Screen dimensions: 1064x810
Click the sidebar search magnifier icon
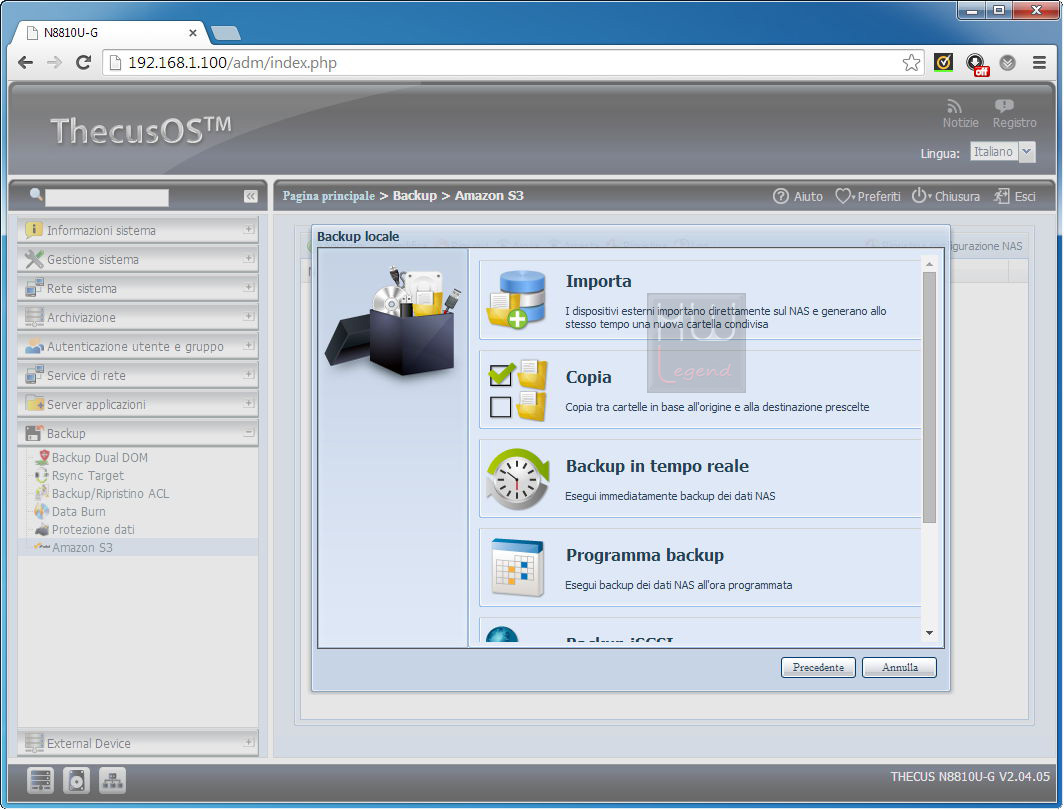(36, 195)
